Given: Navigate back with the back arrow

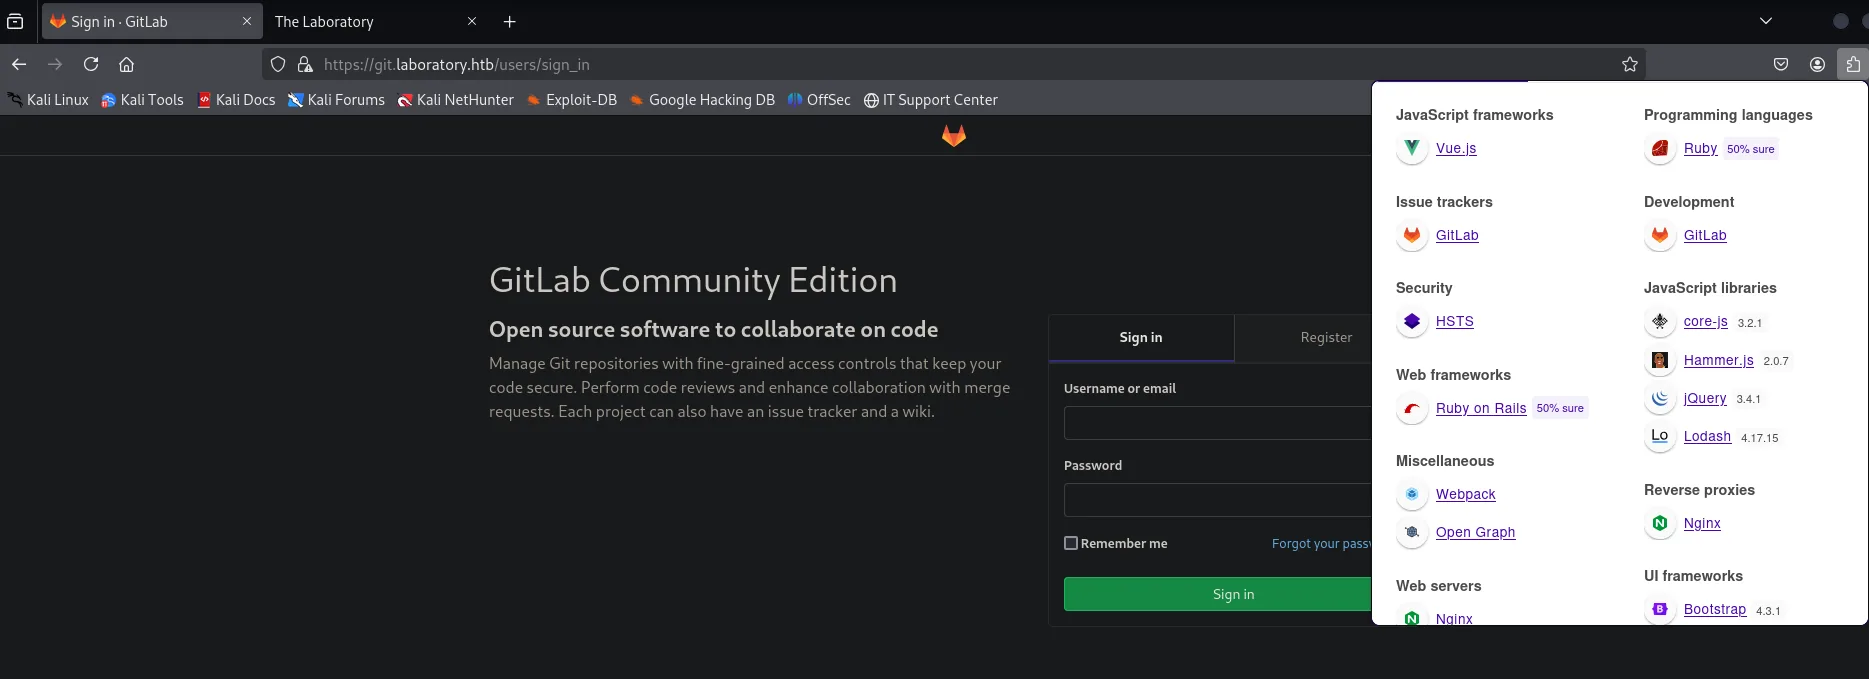Looking at the screenshot, I should click(19, 64).
